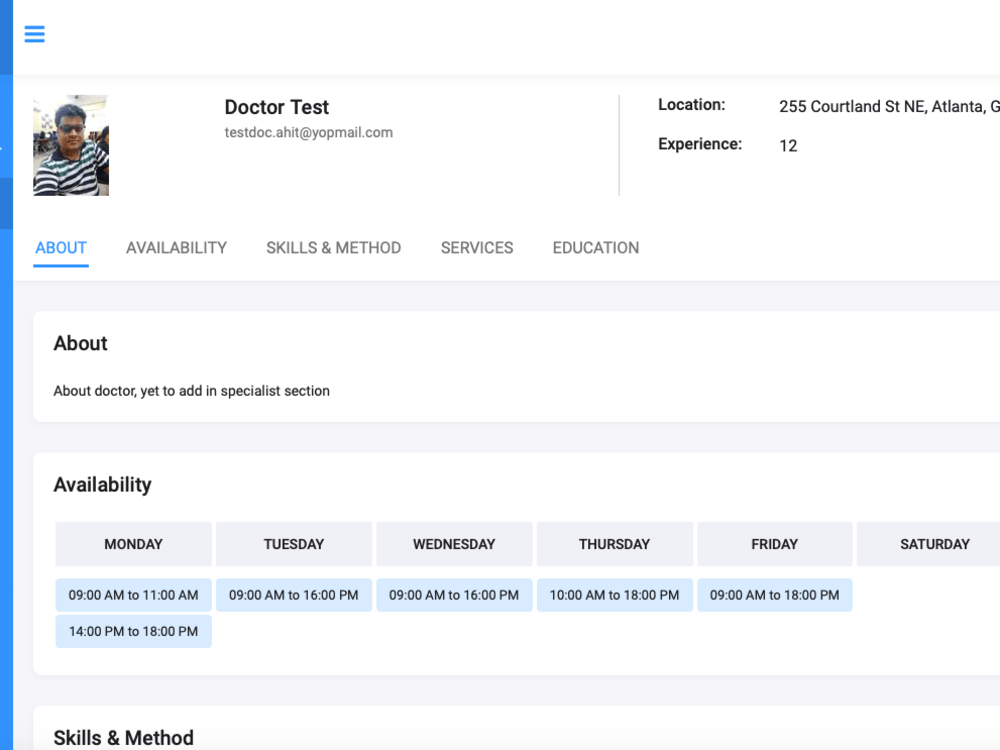Click the FRIDAY column header

pos(775,544)
